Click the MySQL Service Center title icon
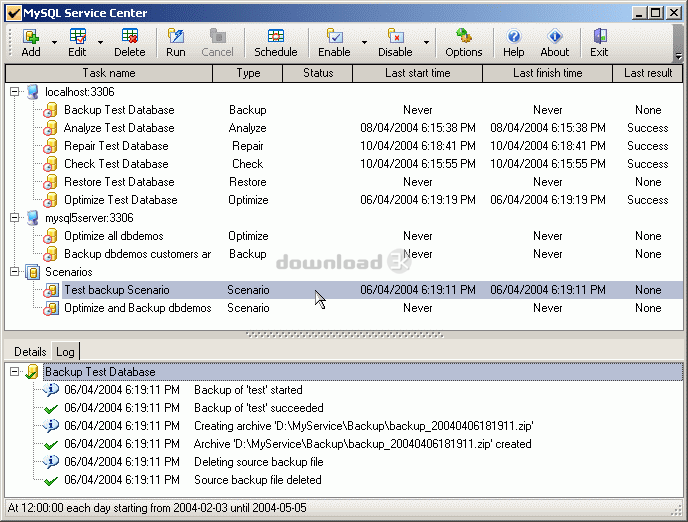This screenshot has width=688, height=522. 14,13
